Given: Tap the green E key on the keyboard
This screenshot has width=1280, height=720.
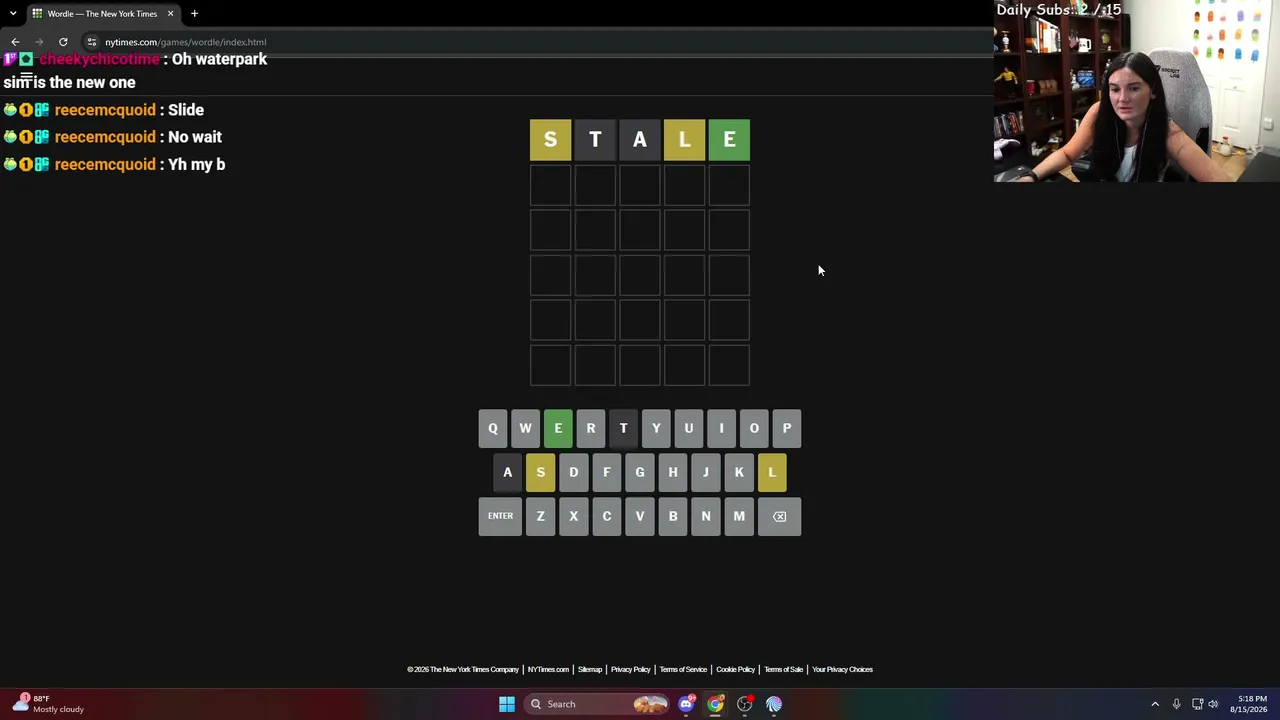Looking at the screenshot, I should pos(558,428).
